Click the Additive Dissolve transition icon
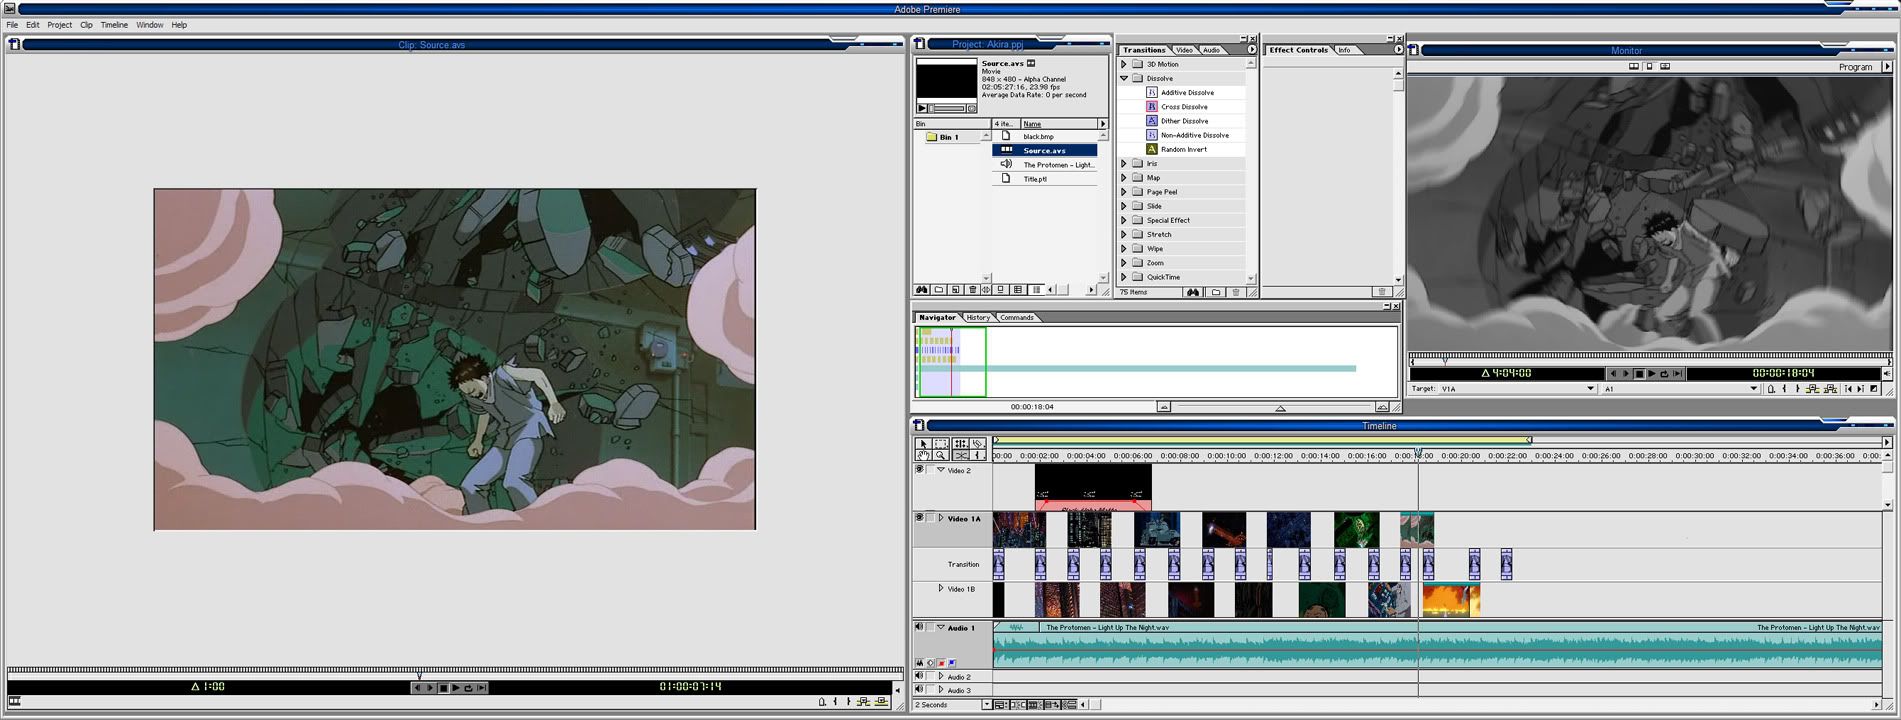 coord(1151,92)
